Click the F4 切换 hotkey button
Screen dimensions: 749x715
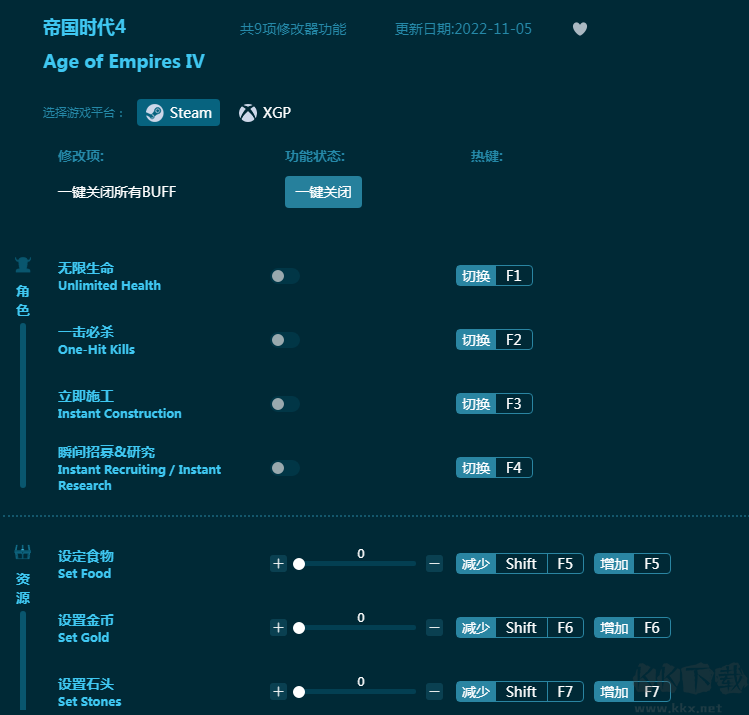click(x=494, y=468)
